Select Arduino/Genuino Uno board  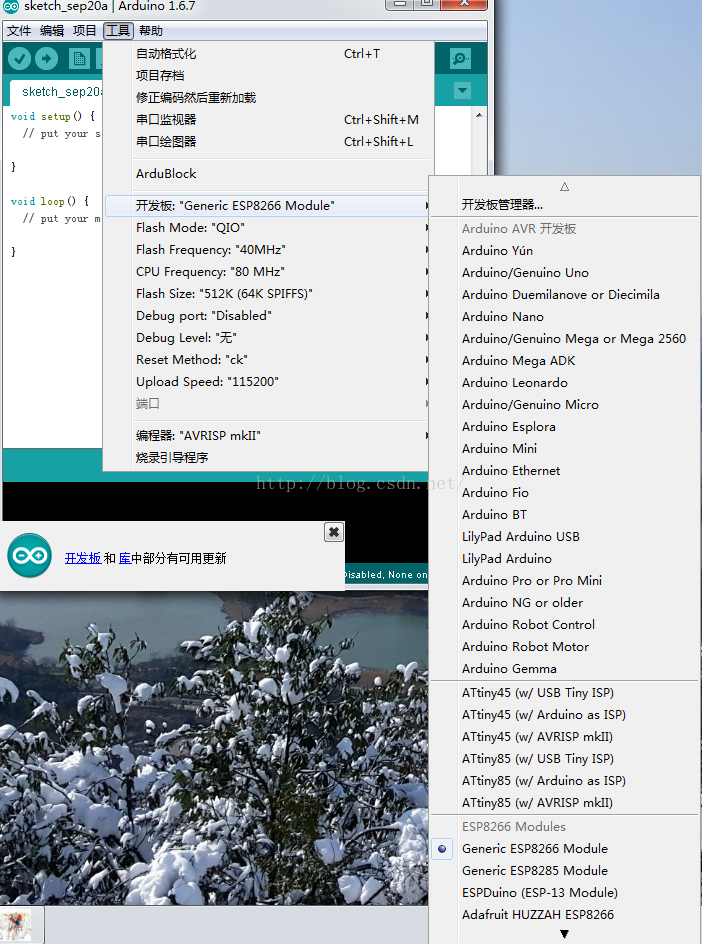564,273
